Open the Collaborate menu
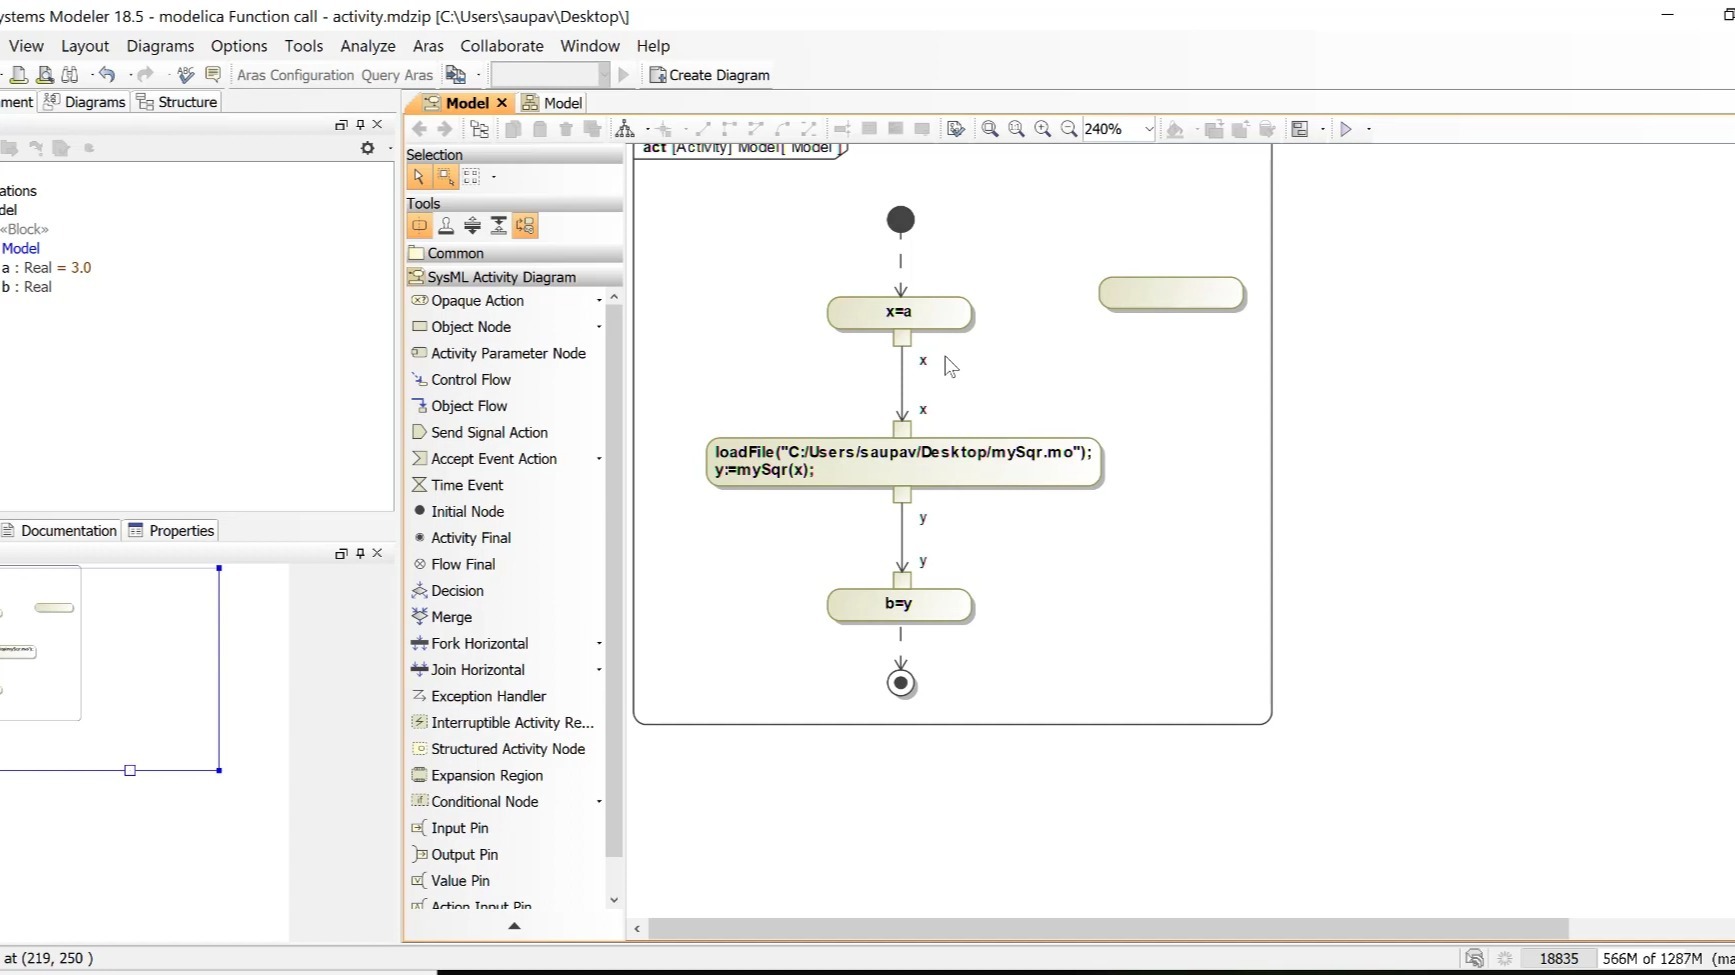The width and height of the screenshot is (1735, 975). click(502, 46)
